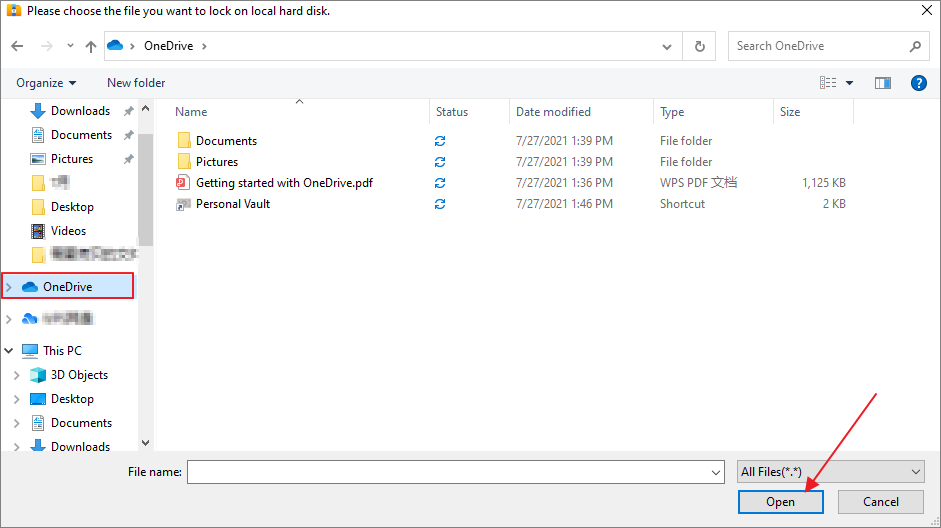Viewport: 941px width, 528px height.
Task: Select the Personal Vault shortcut
Action: tap(233, 204)
